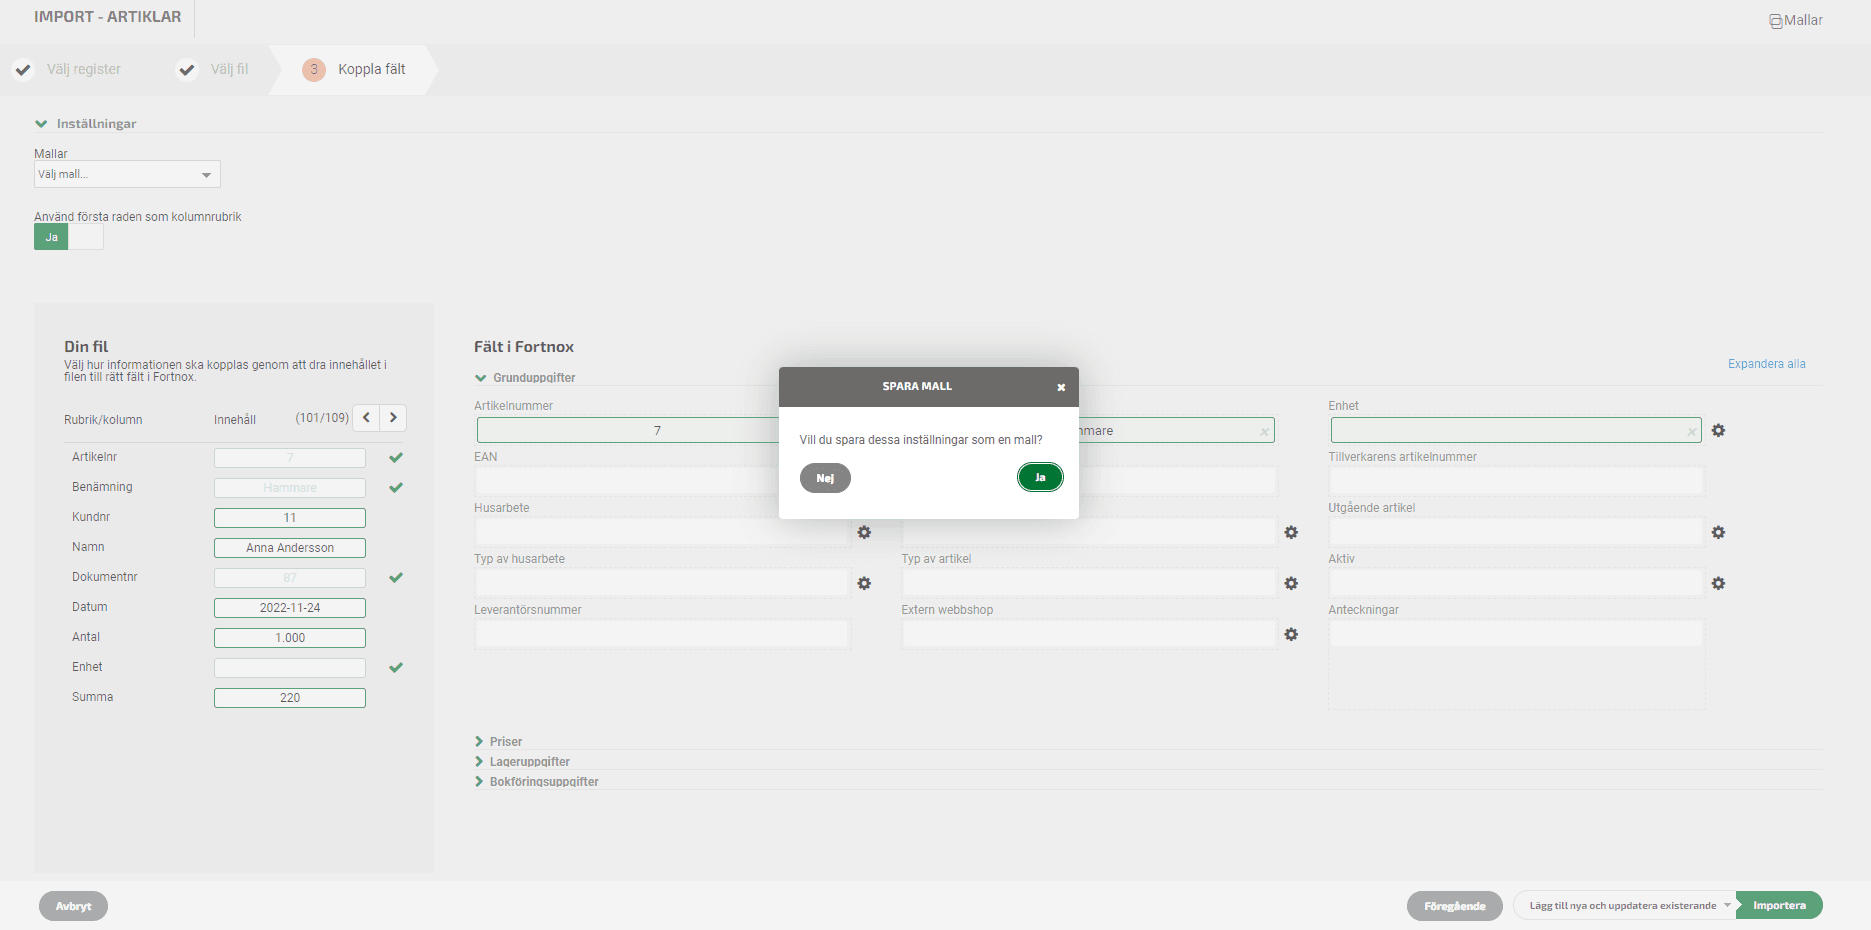
Task: Open import mode dropdown Lägg till nya
Action: point(1625,906)
